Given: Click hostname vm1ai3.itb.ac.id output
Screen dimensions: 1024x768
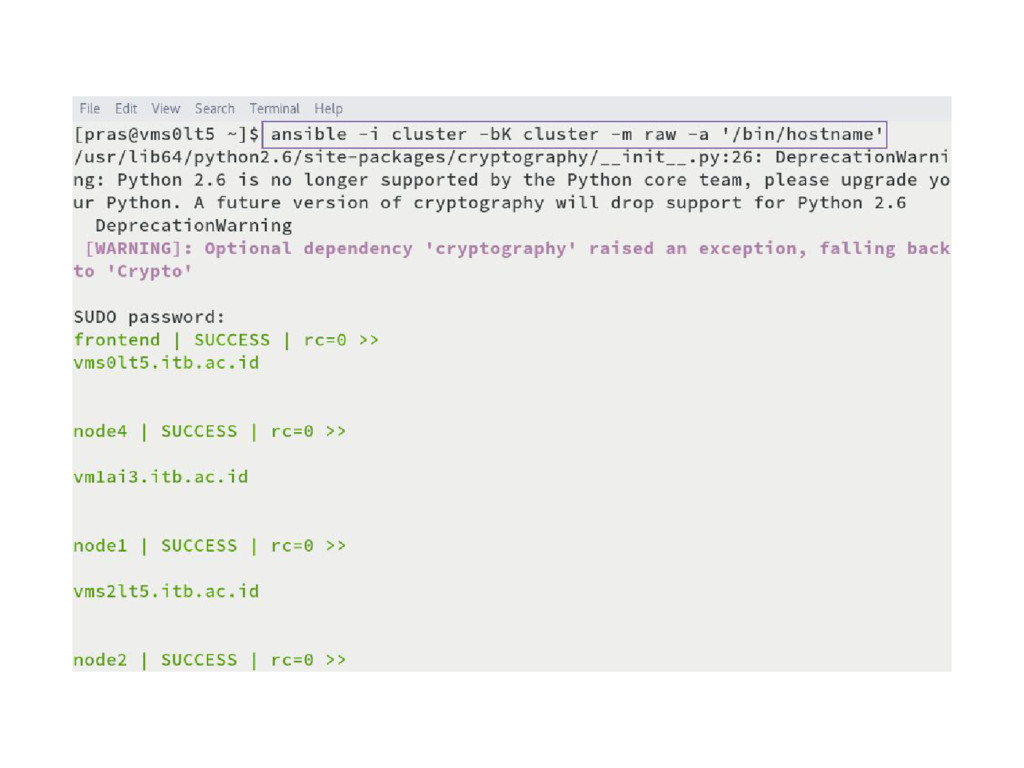Looking at the screenshot, I should tap(161, 477).
